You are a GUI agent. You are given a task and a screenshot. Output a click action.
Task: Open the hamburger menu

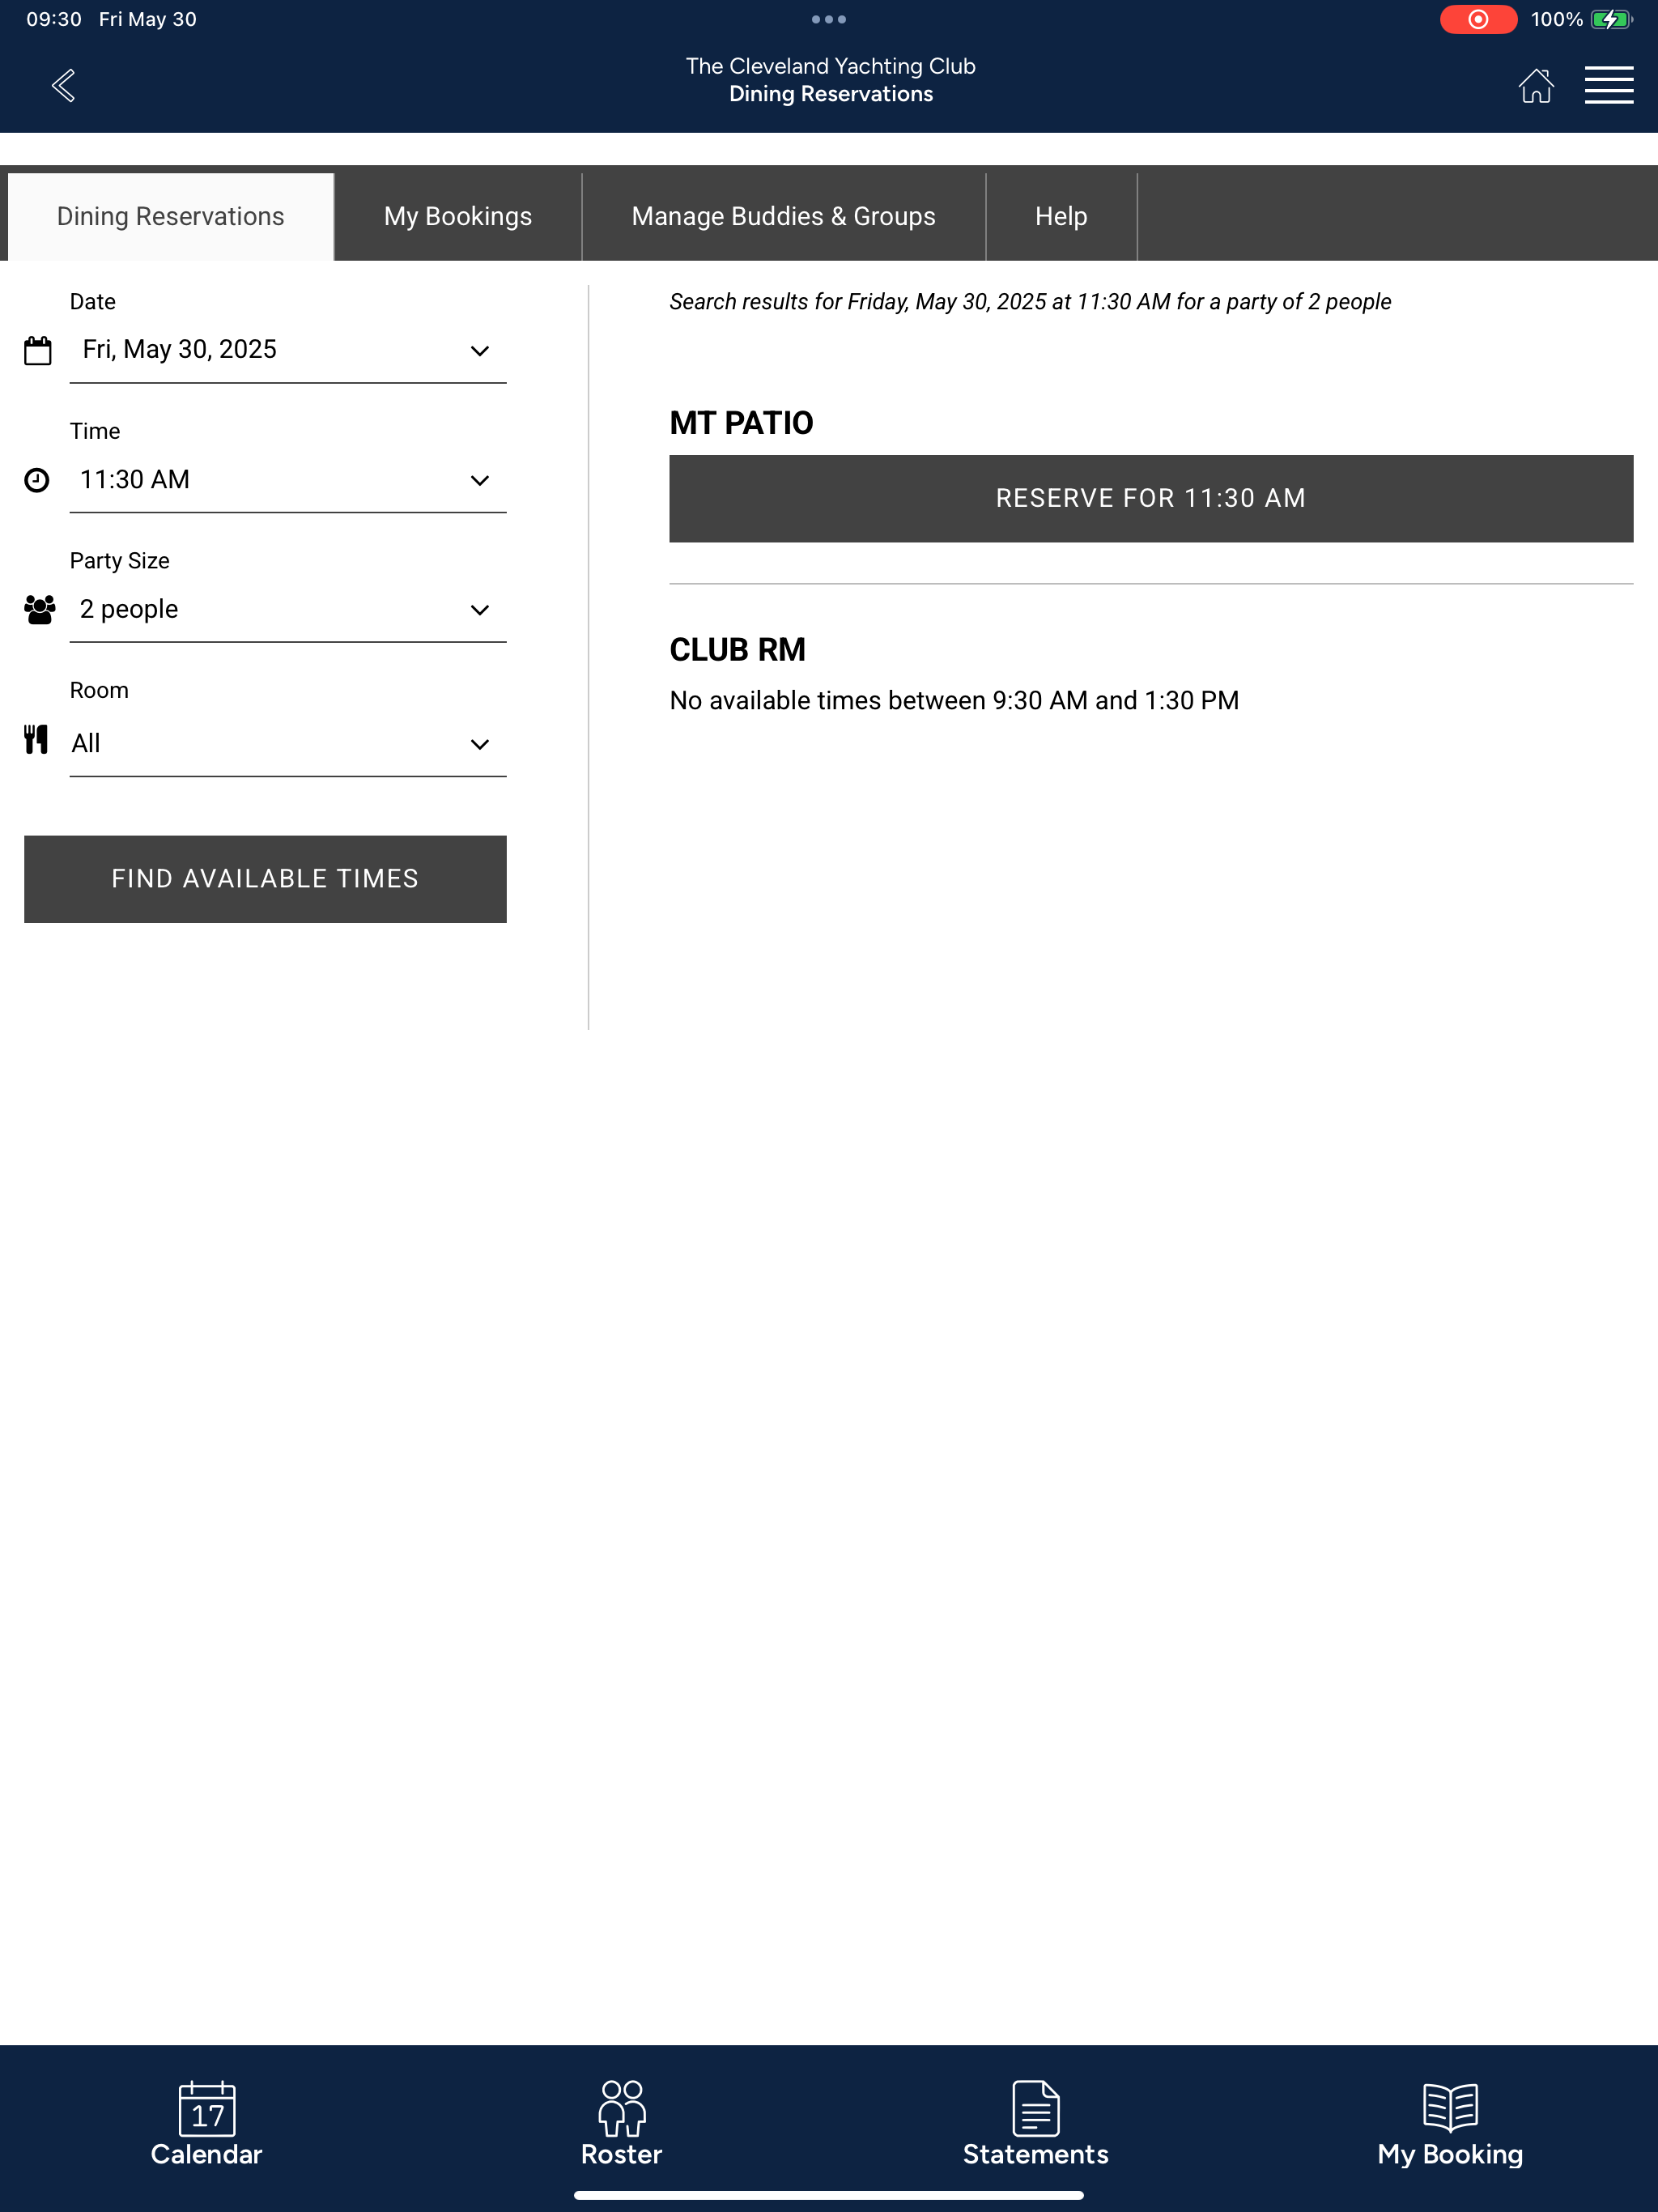[x=1608, y=85]
